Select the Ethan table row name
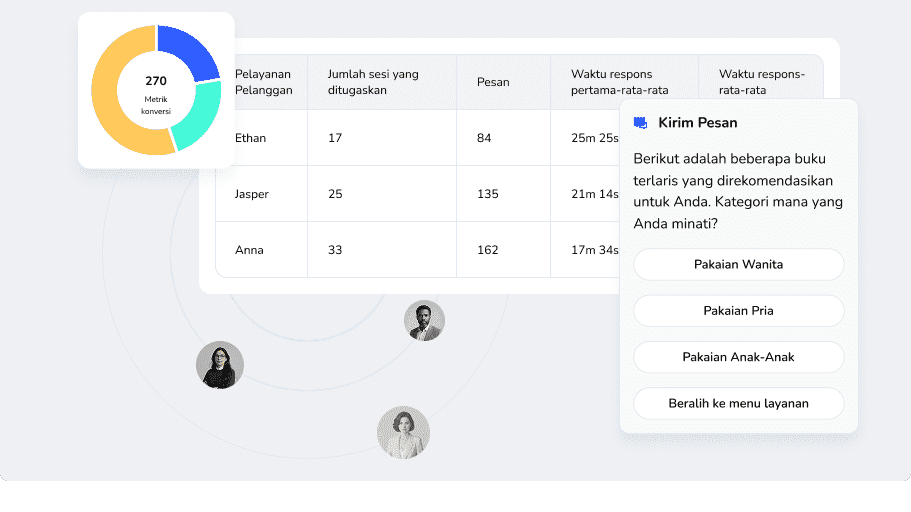 250,138
